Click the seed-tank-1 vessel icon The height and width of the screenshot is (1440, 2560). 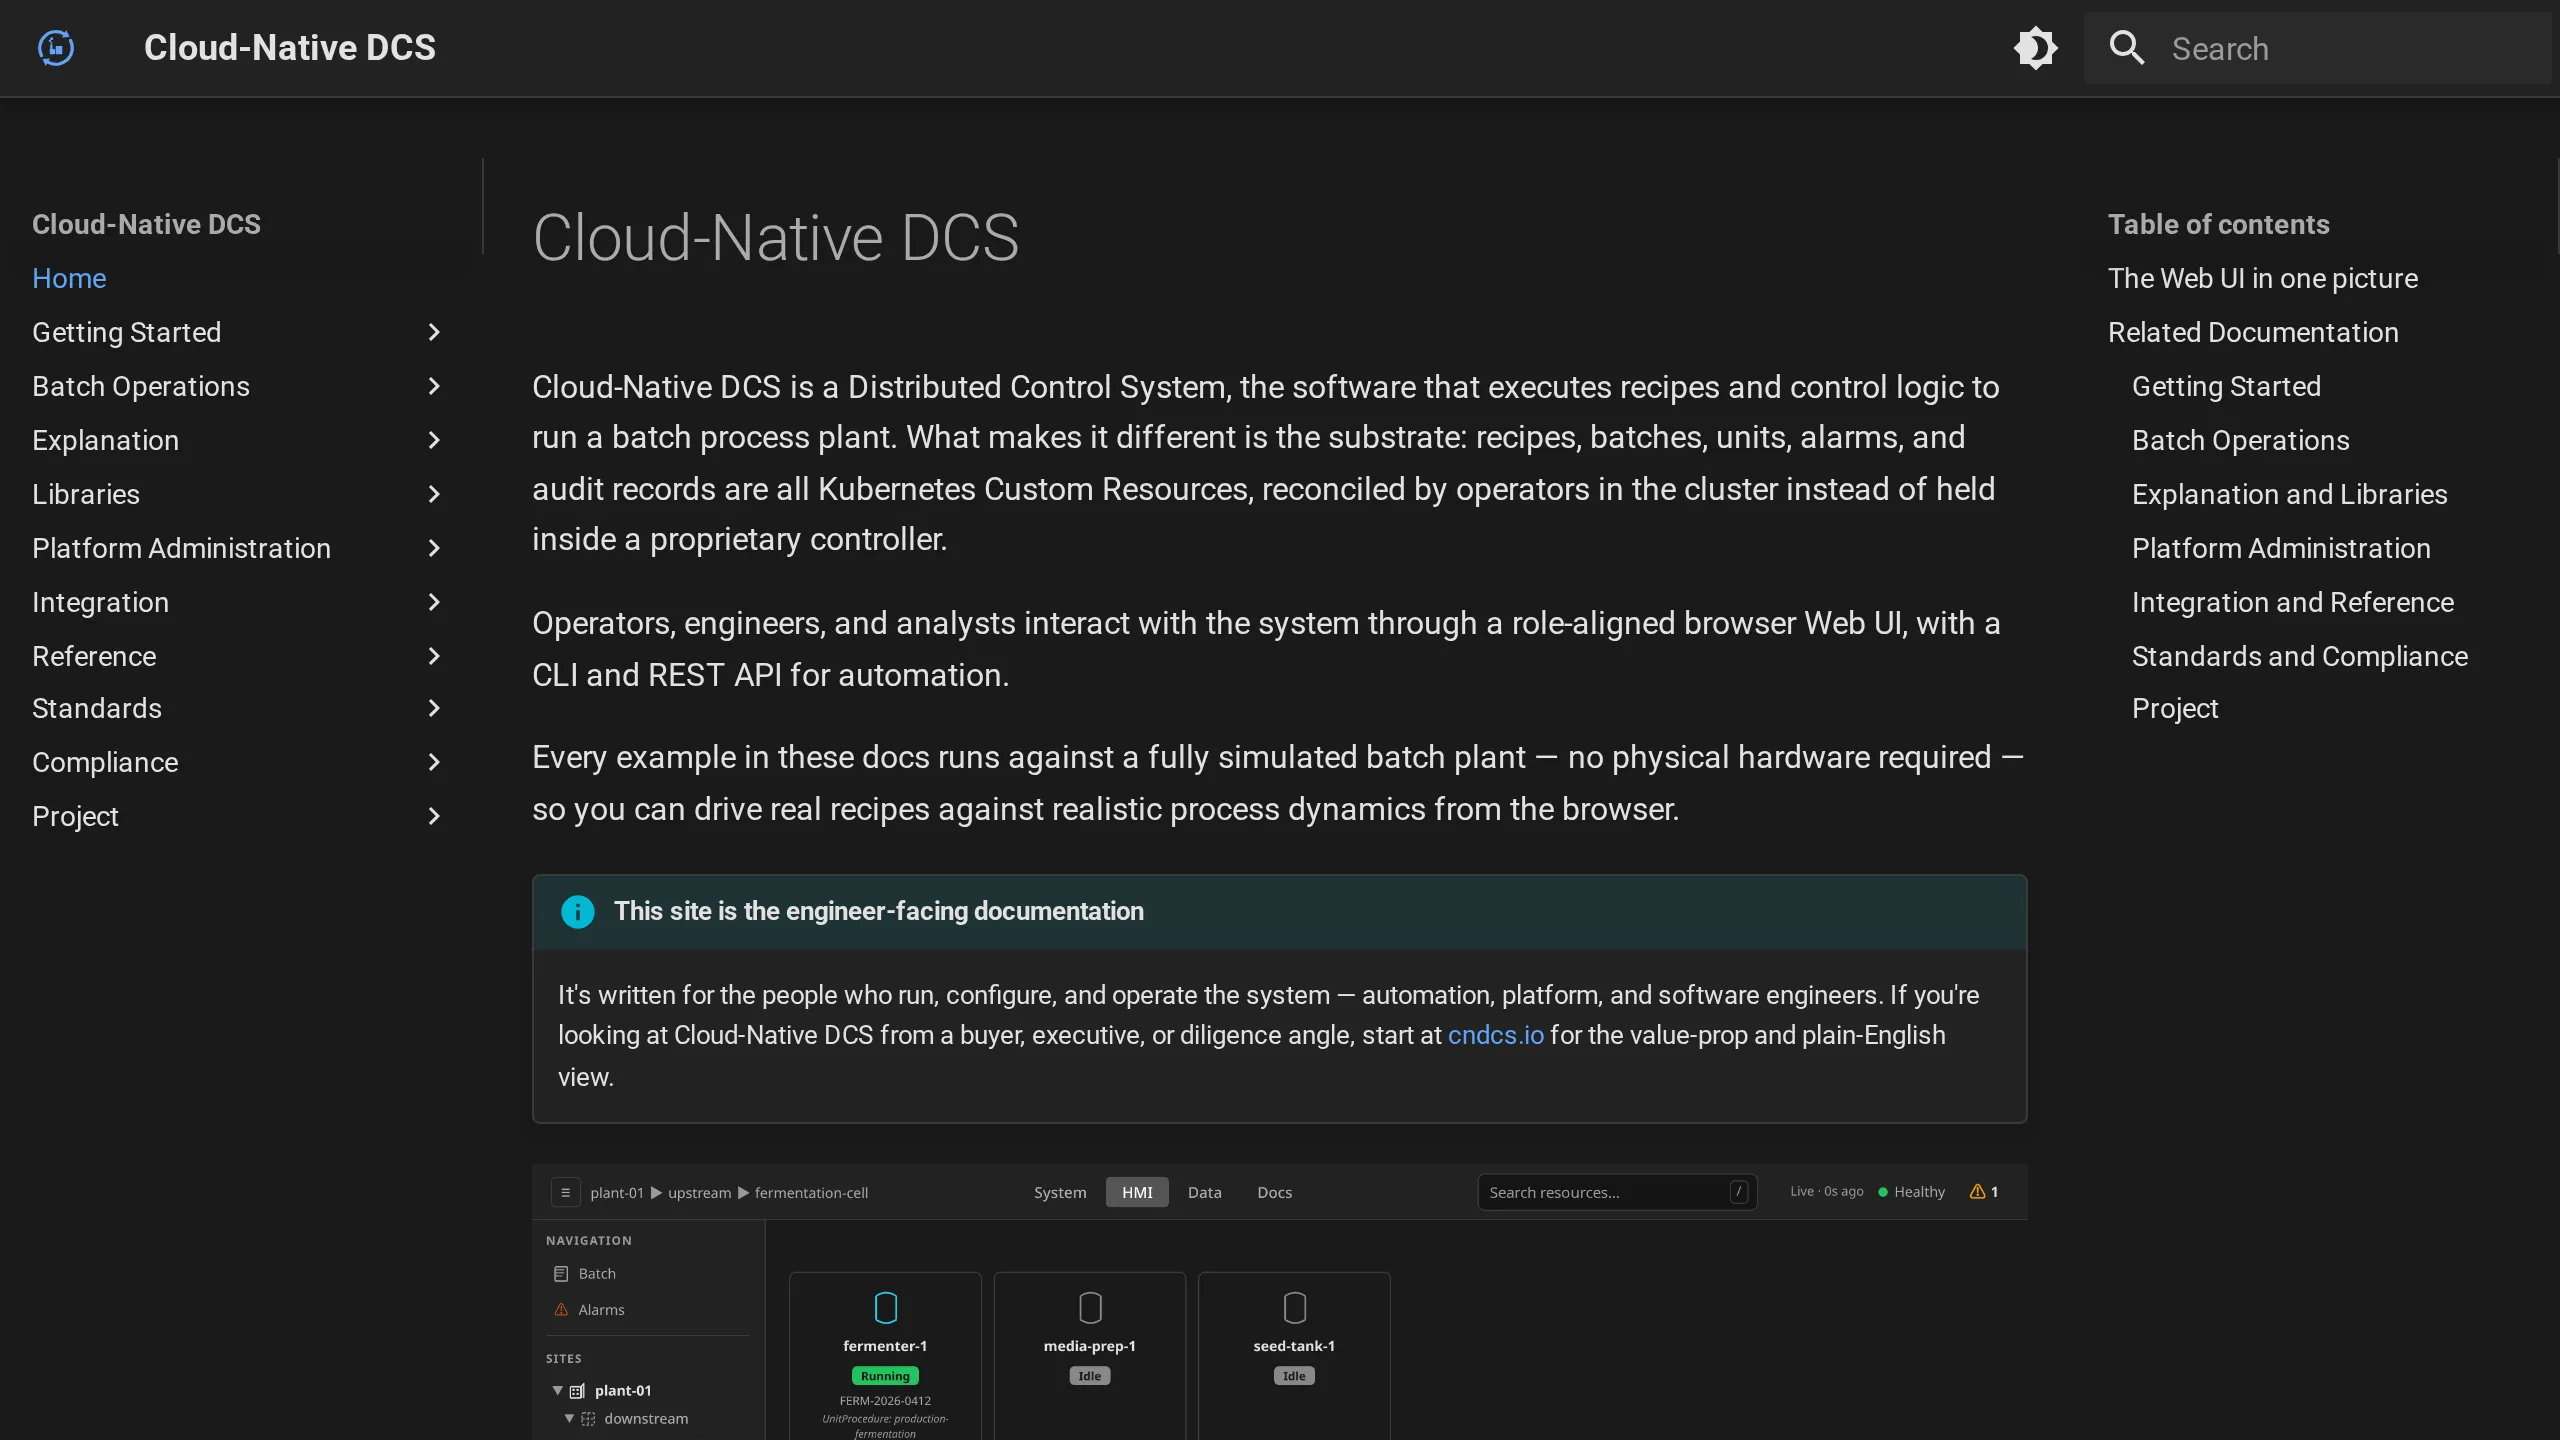click(x=1295, y=1308)
